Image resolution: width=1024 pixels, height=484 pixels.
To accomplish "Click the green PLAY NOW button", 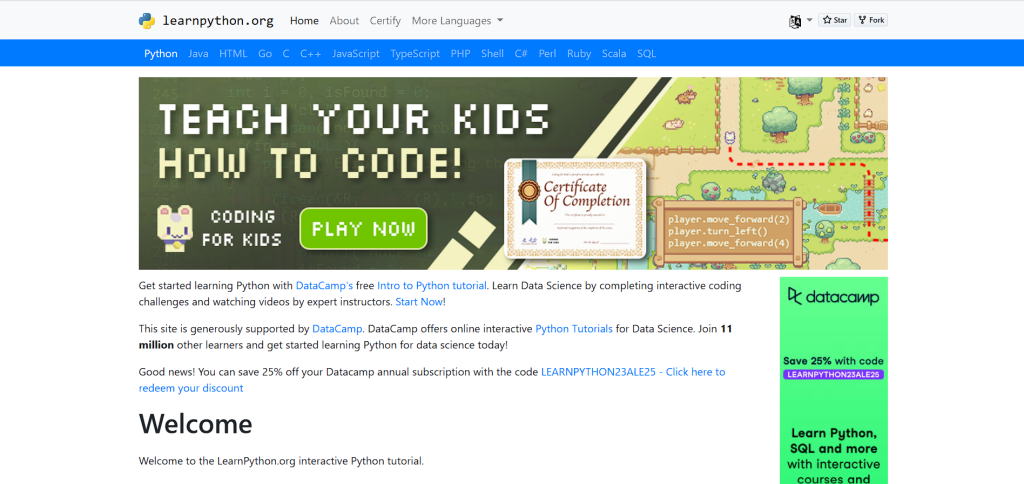I will point(364,229).
